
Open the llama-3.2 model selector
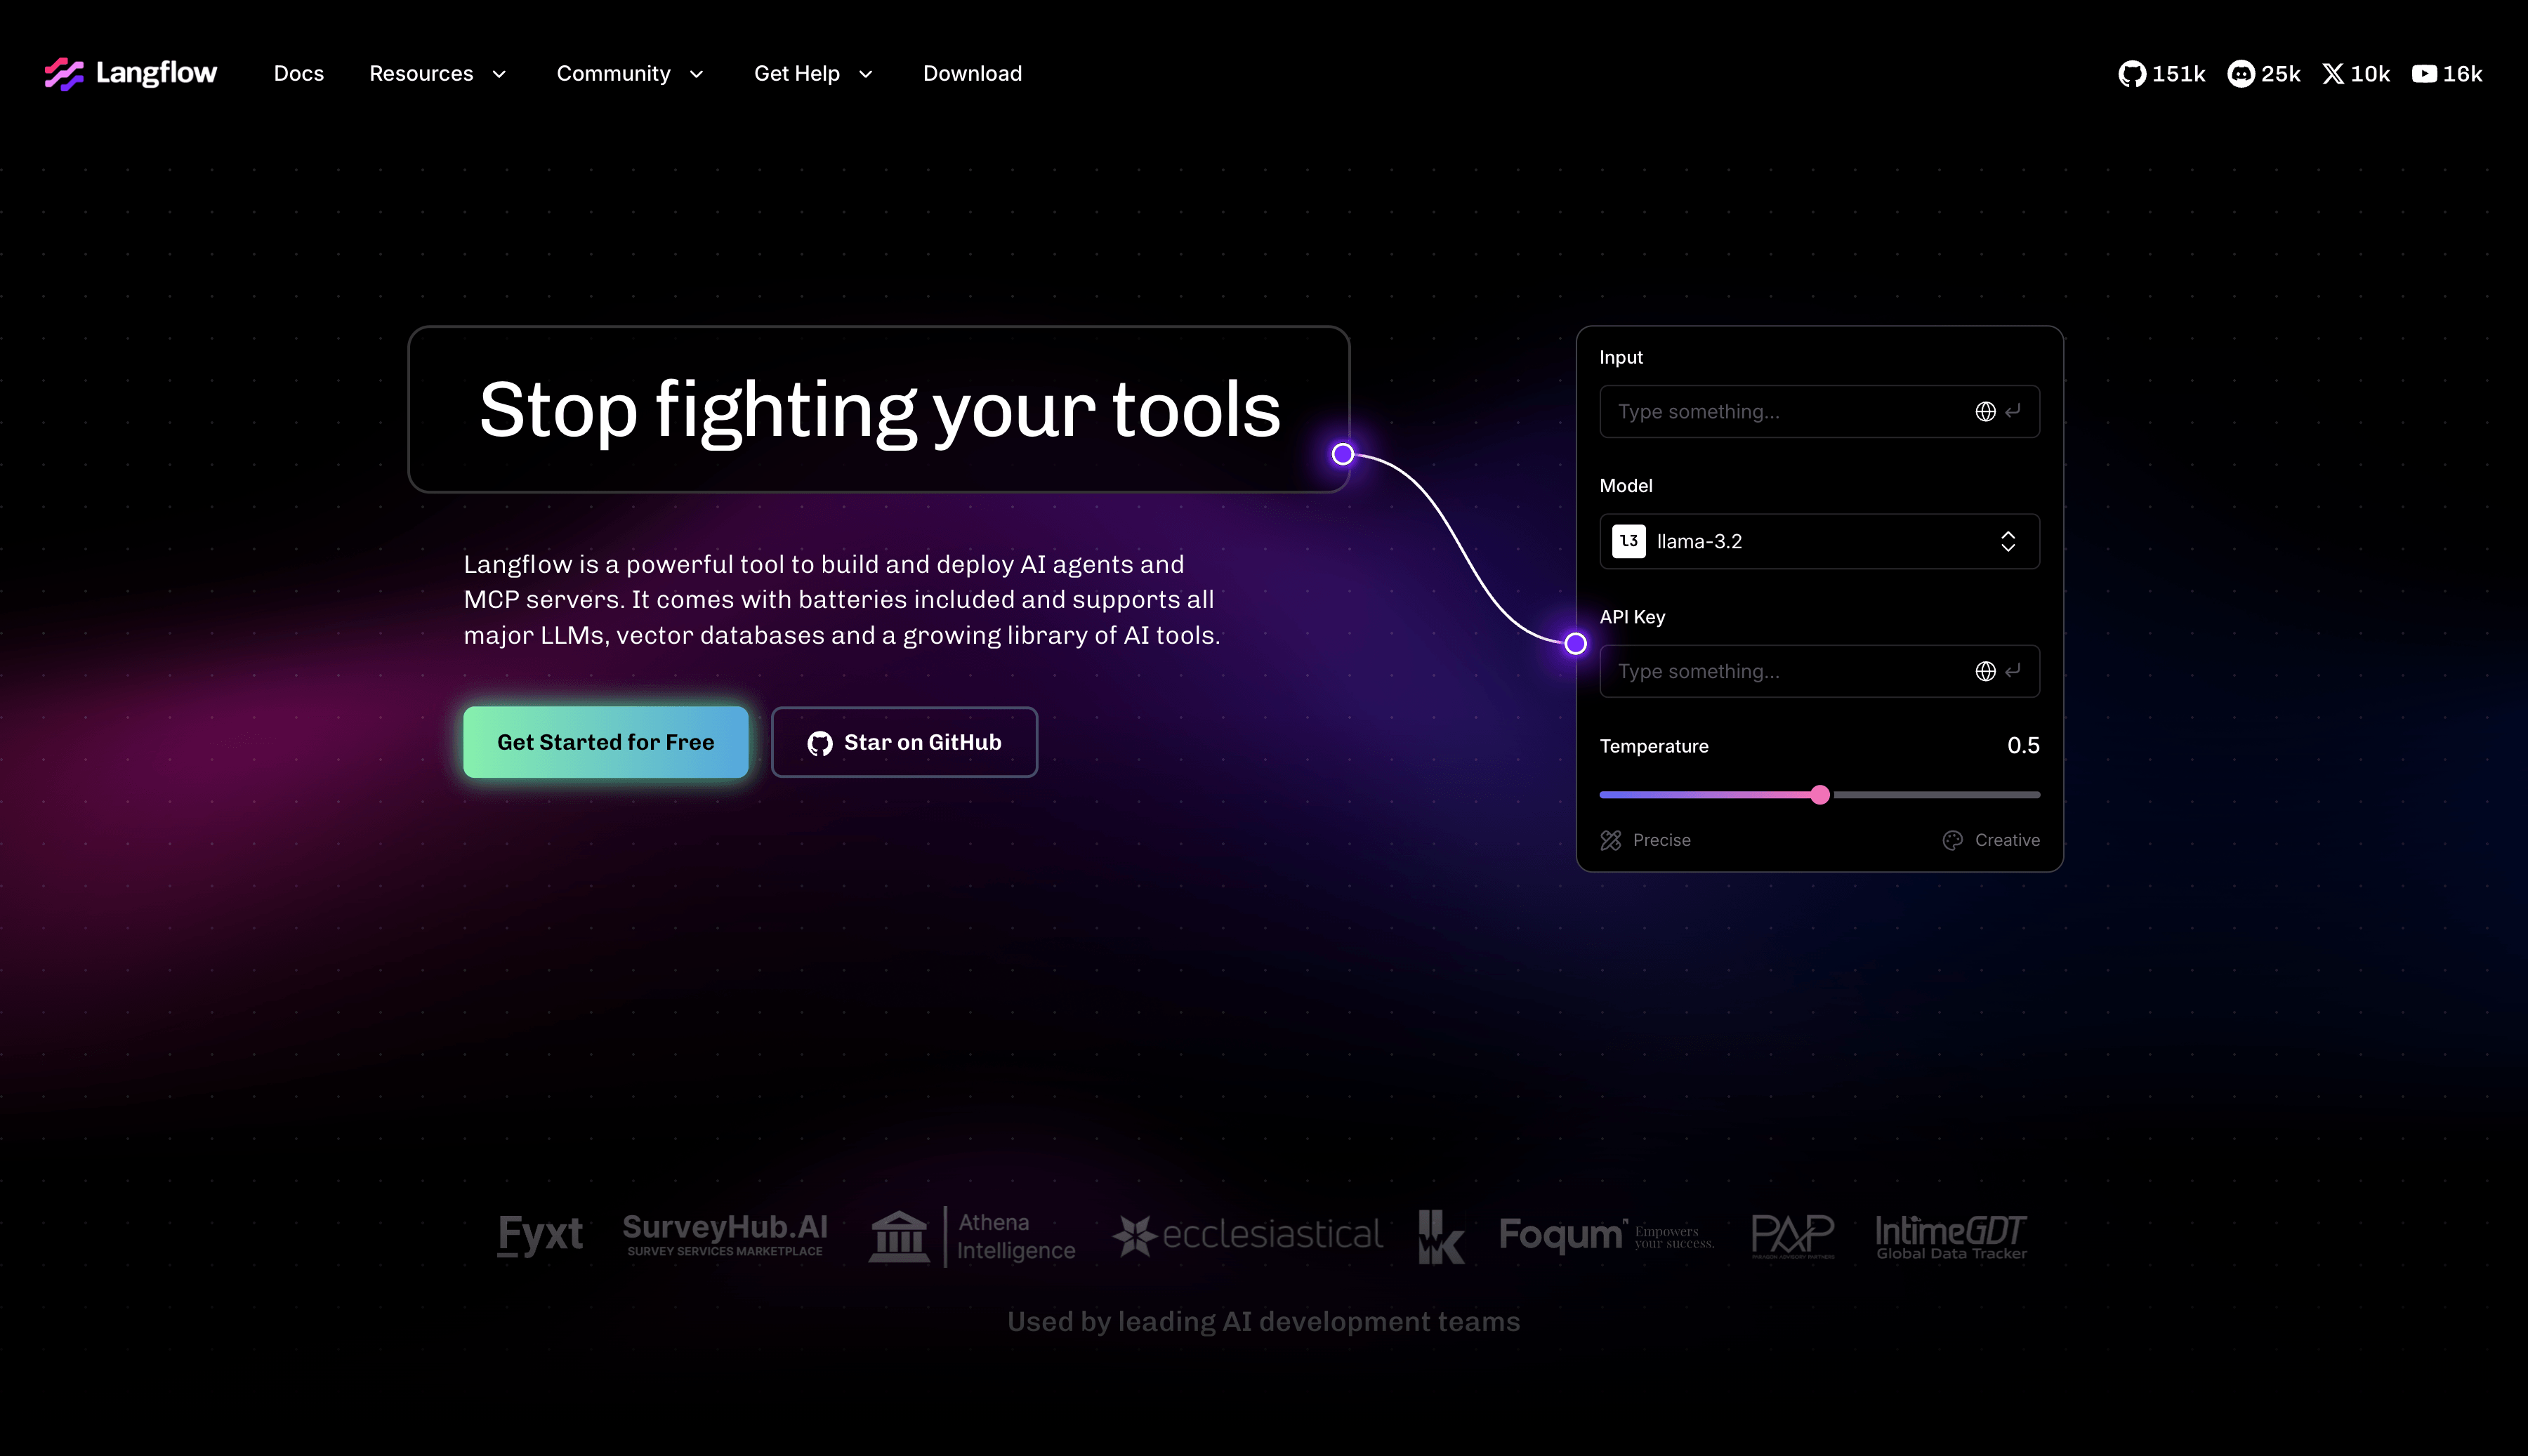click(1819, 541)
